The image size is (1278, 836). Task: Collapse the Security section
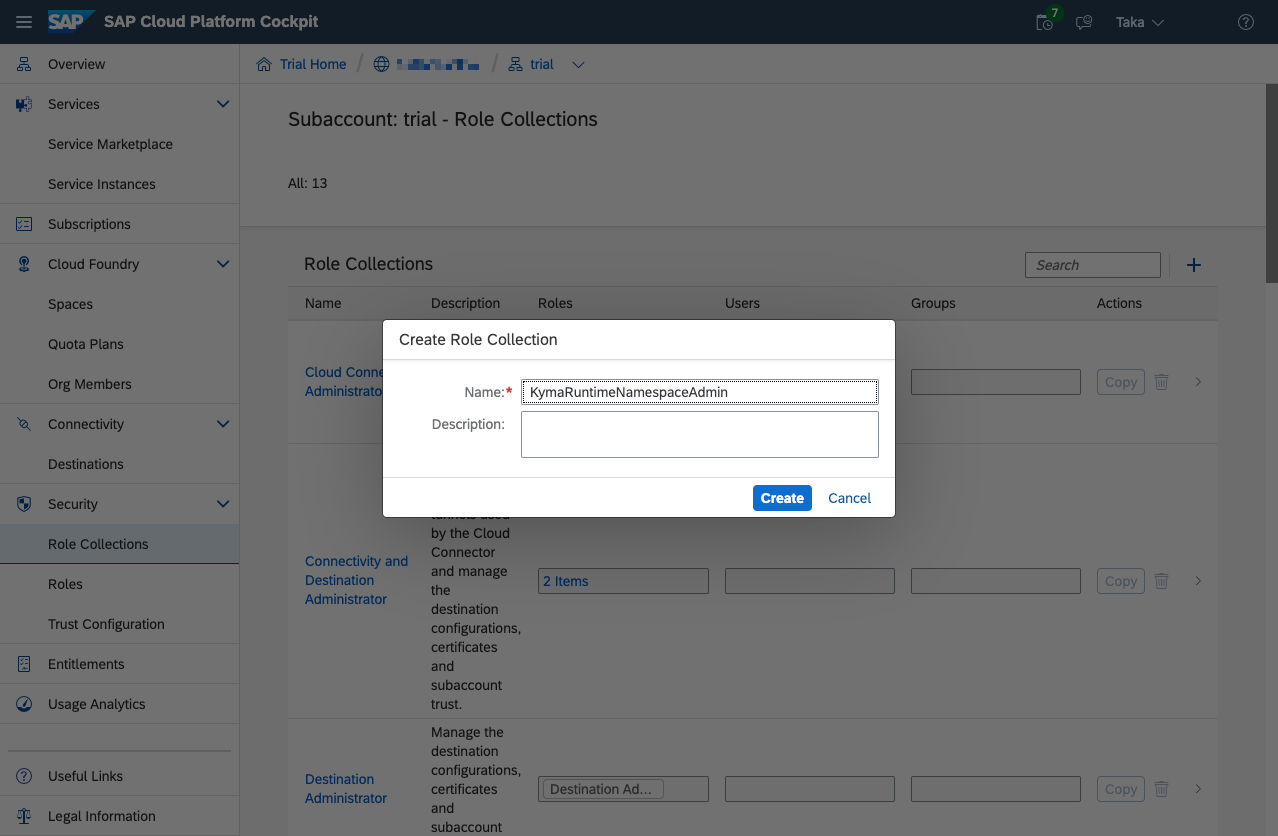point(223,504)
